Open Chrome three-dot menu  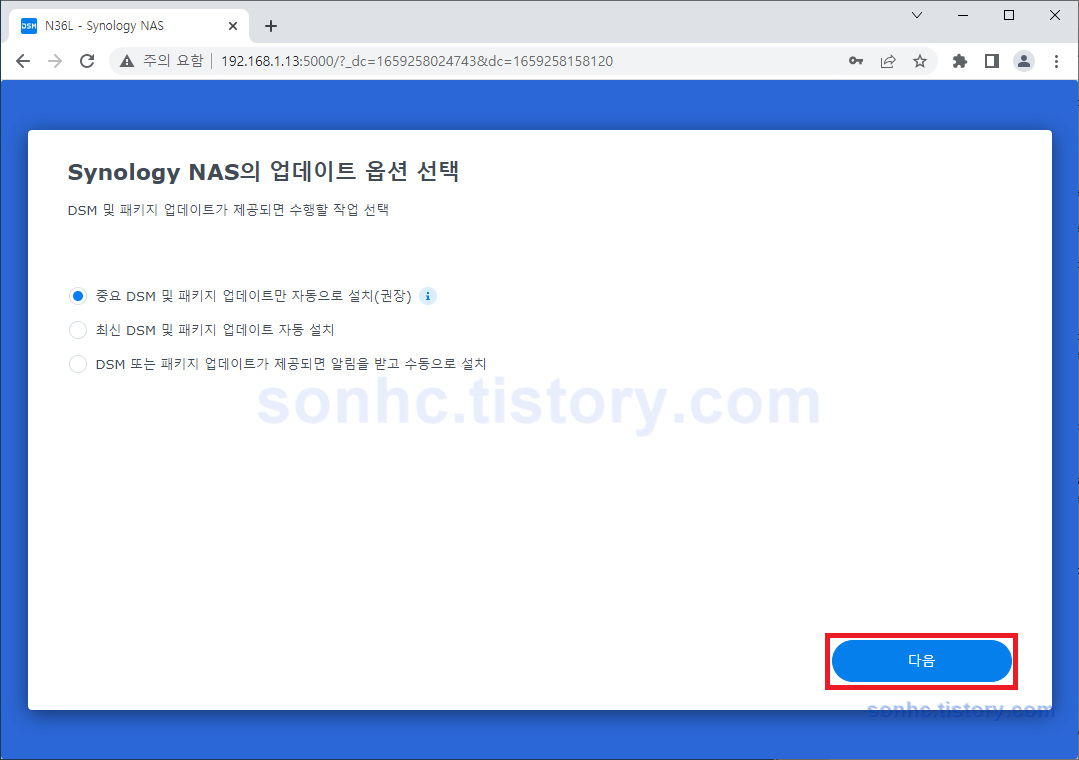coord(1056,61)
